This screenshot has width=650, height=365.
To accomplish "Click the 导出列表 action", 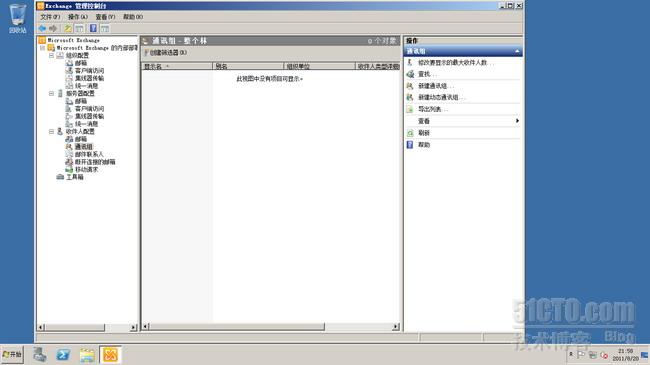I will 432,110.
